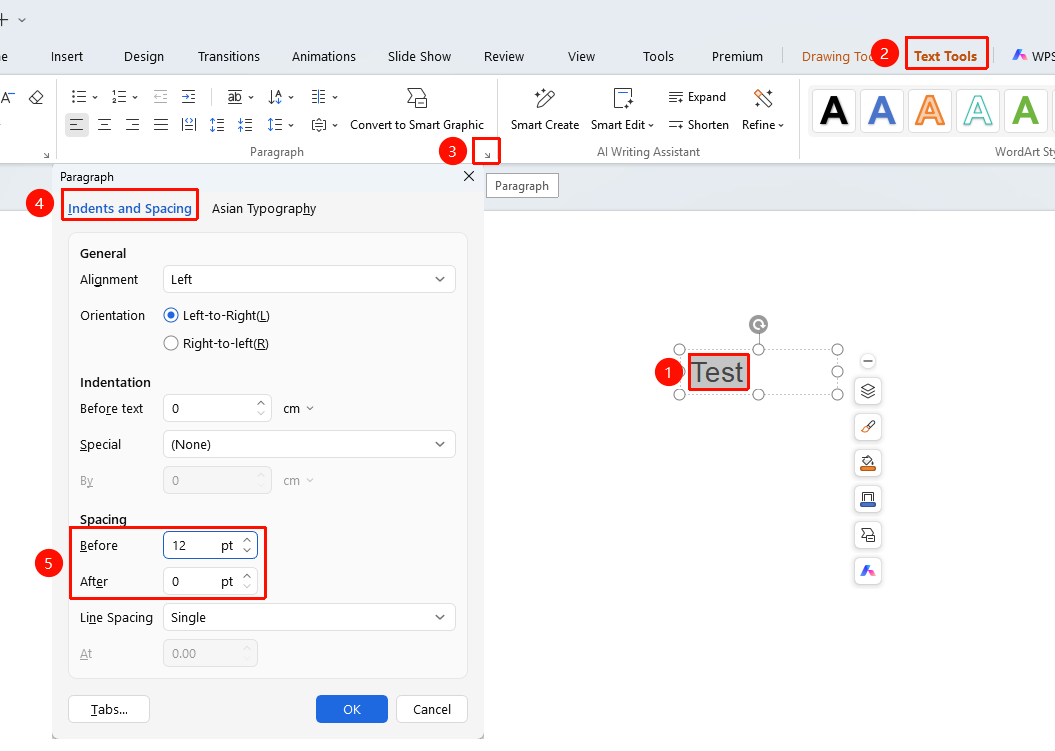1055x751 pixels.
Task: Toggle the Align Left ribbon button
Action: tap(77, 124)
